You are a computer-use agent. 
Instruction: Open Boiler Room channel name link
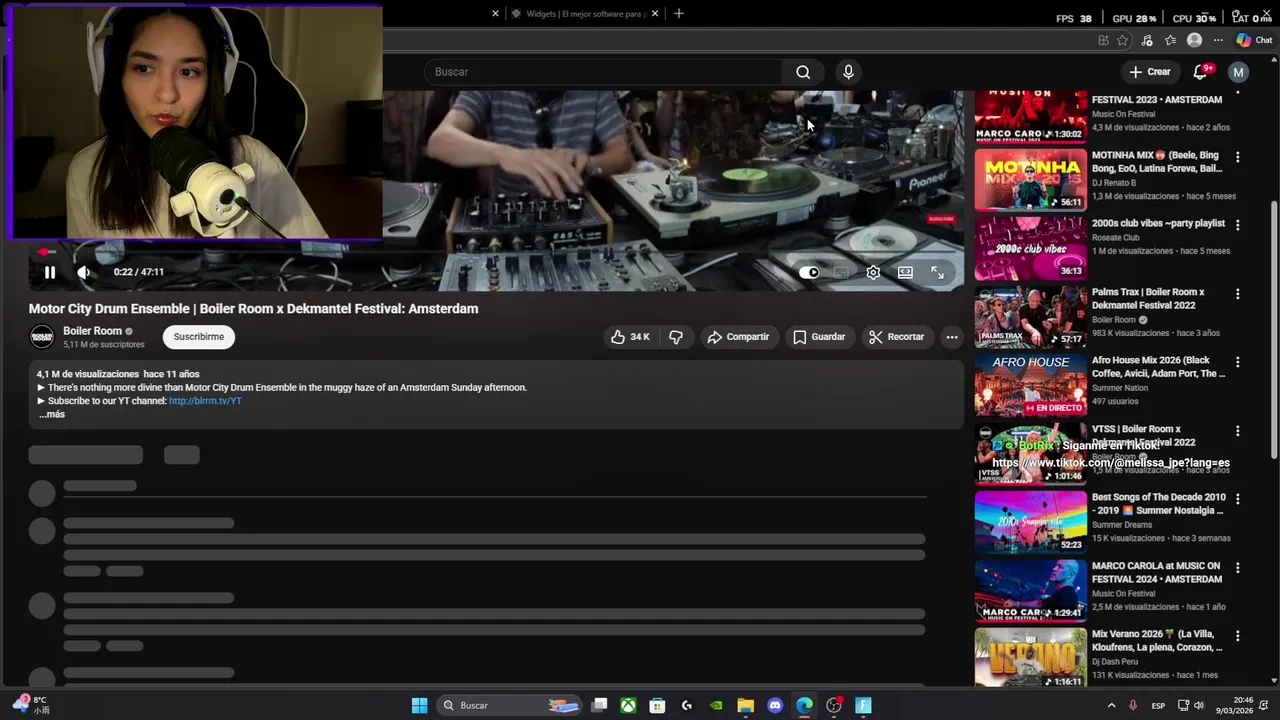click(92, 331)
